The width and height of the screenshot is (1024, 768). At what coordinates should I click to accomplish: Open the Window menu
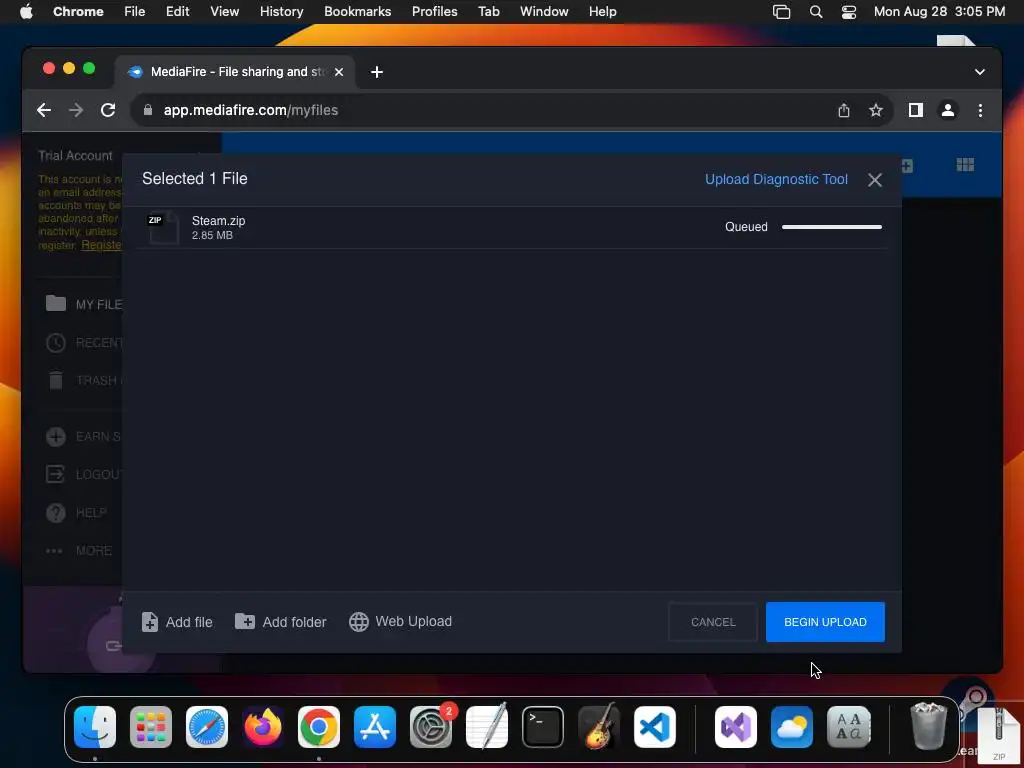[x=544, y=11]
